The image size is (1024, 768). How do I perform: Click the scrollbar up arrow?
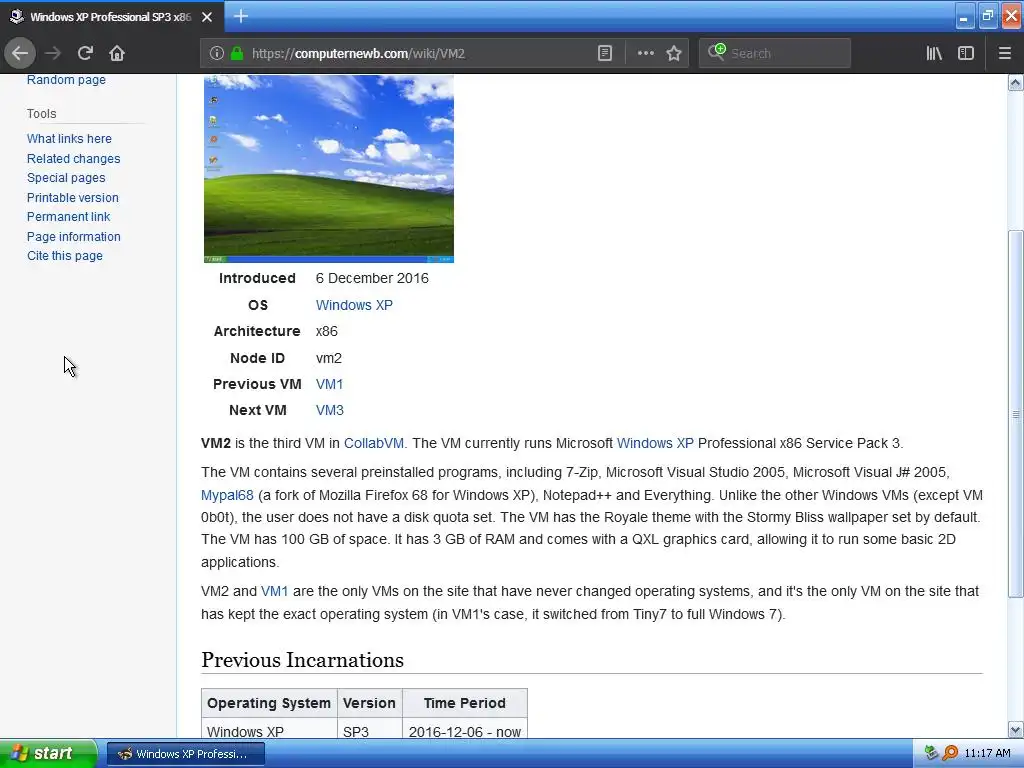[1016, 82]
